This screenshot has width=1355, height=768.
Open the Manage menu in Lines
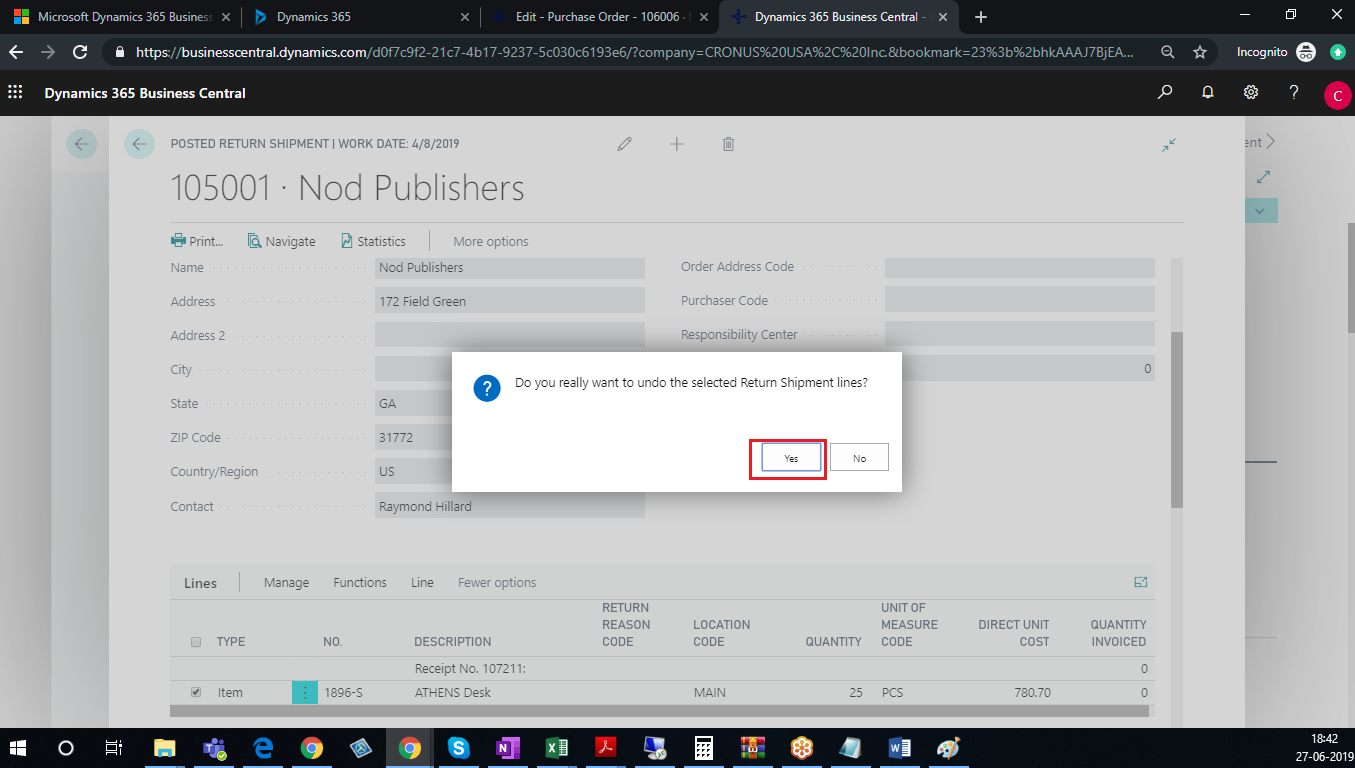point(286,583)
